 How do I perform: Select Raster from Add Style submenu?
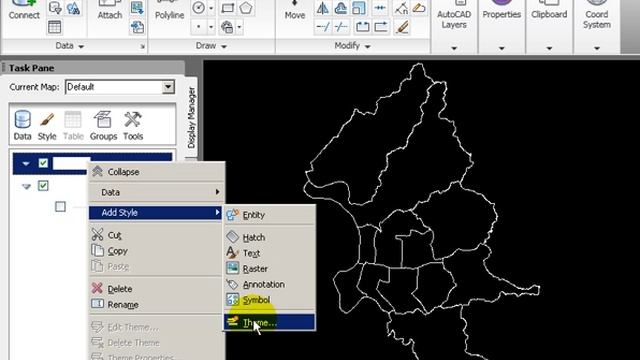269,269
